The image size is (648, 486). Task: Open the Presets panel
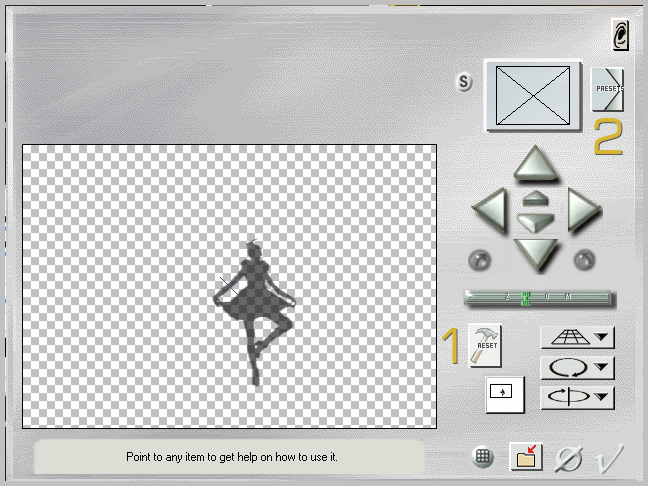tap(607, 89)
